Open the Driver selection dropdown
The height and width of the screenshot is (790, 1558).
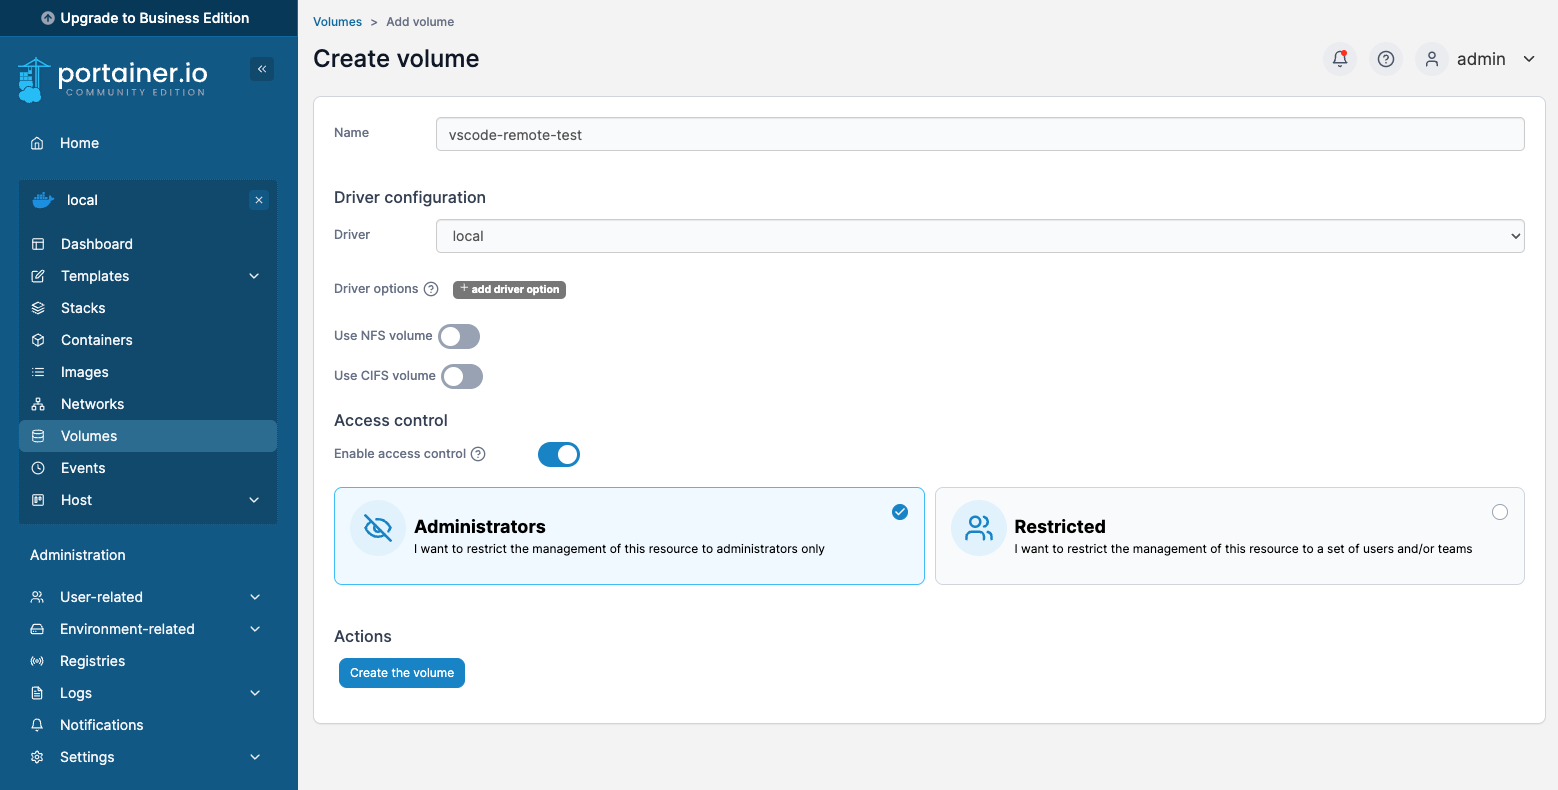[x=978, y=235]
